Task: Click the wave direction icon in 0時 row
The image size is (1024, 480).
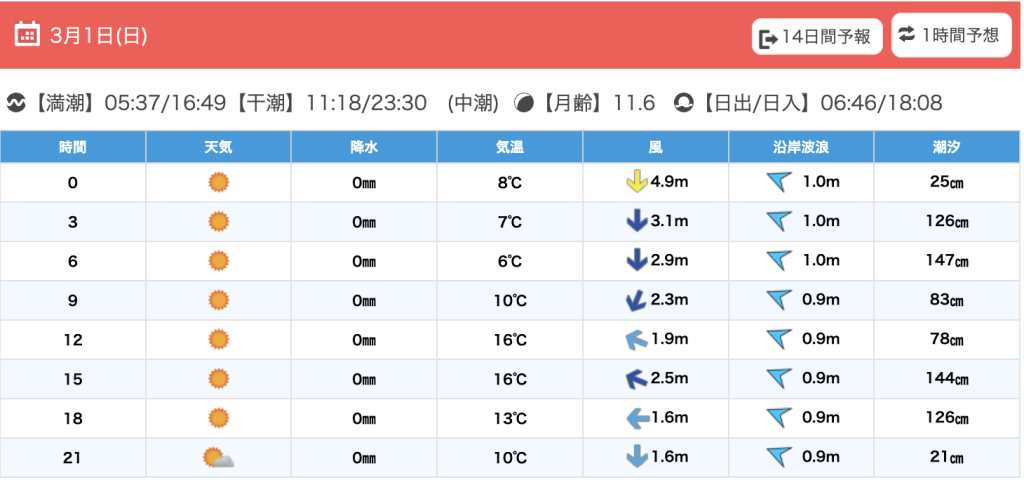Action: (779, 182)
